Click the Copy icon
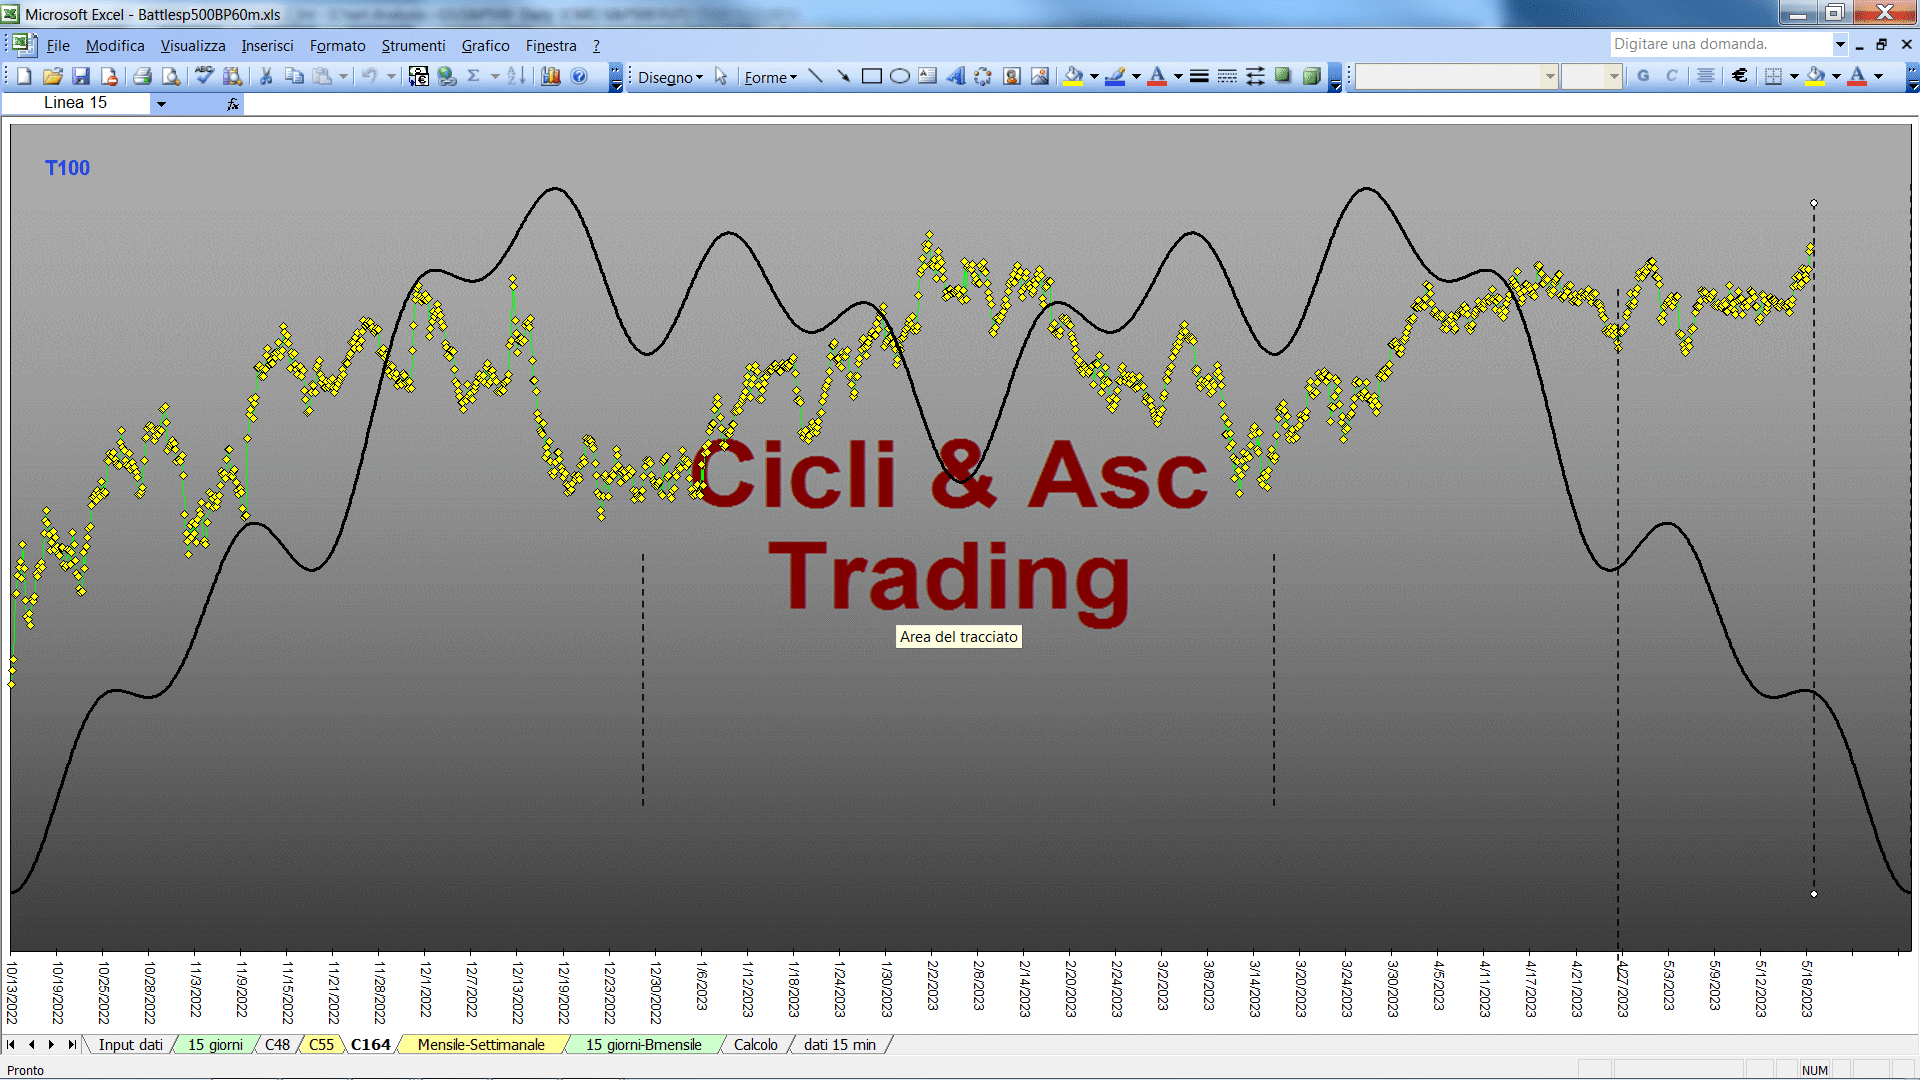 click(x=294, y=77)
